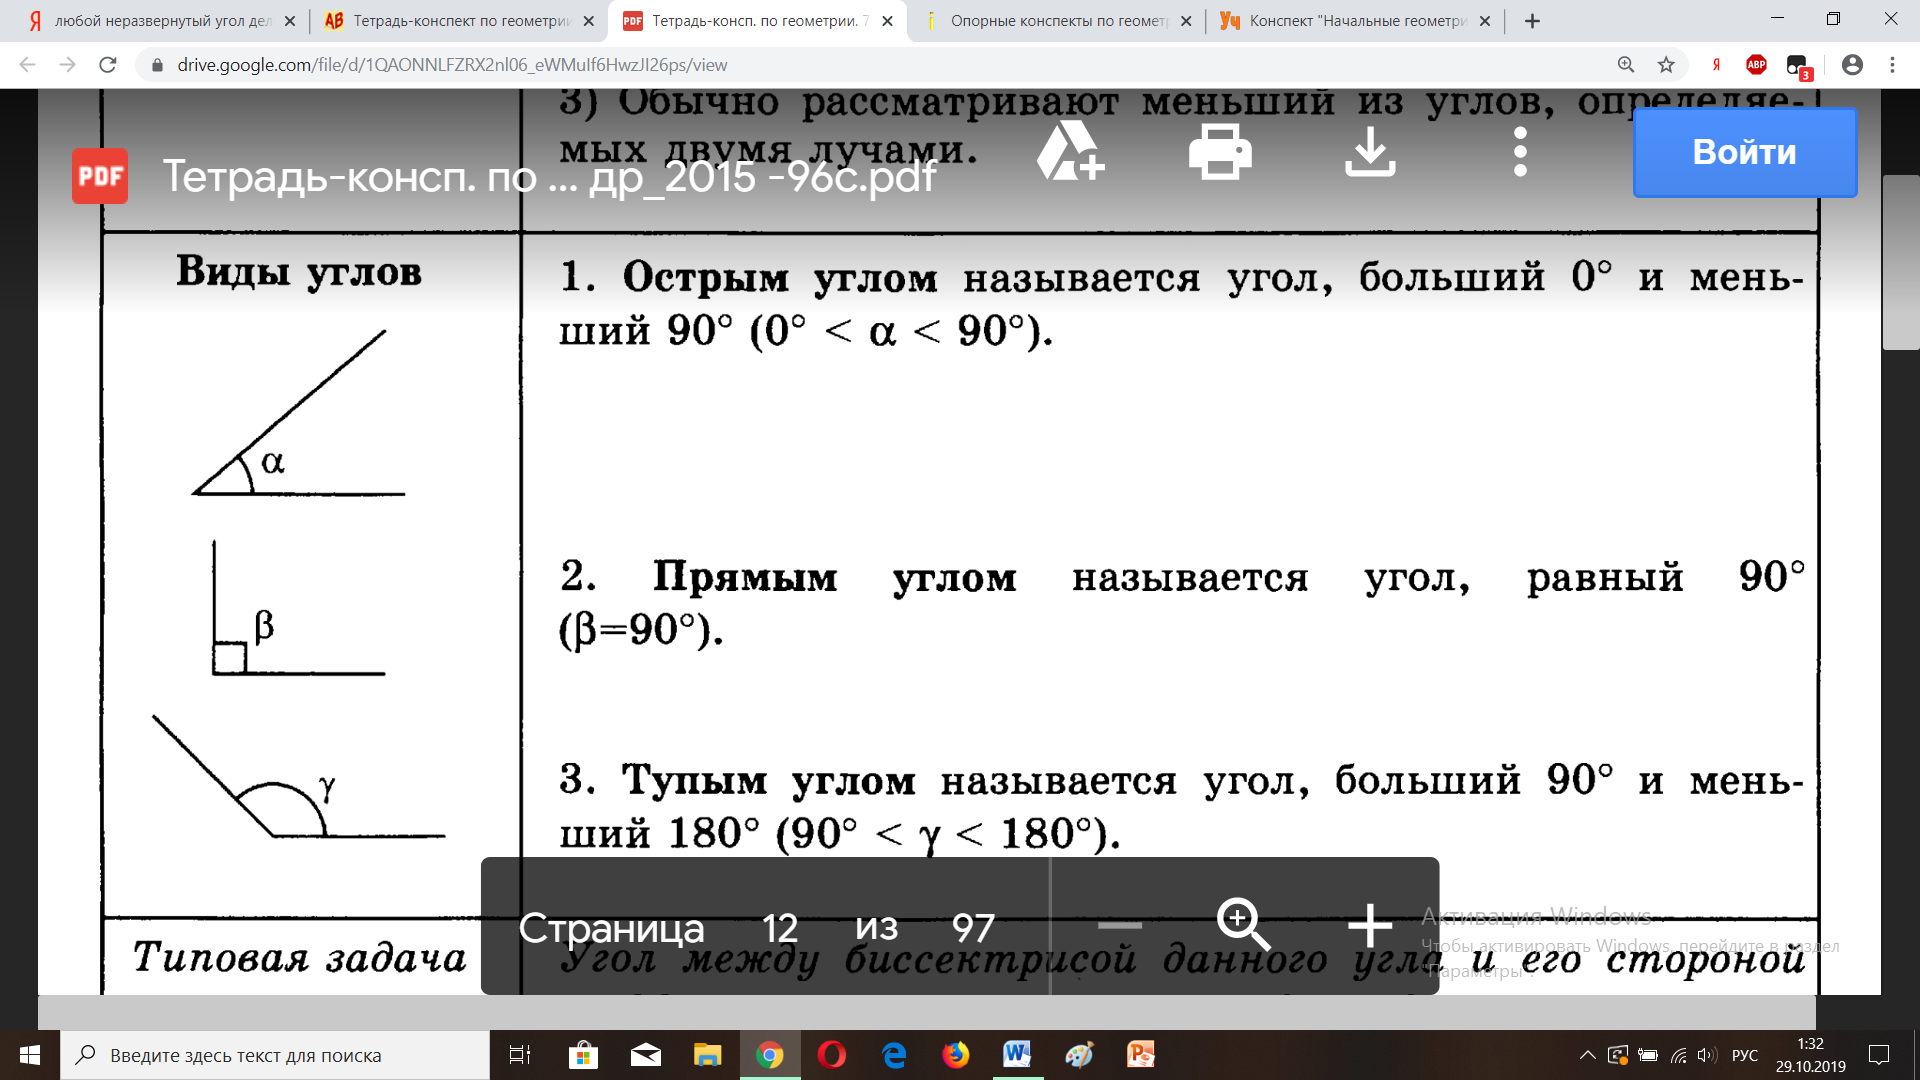The height and width of the screenshot is (1080, 1920).
Task: Bookmark this page with the star
Action: point(1666,65)
